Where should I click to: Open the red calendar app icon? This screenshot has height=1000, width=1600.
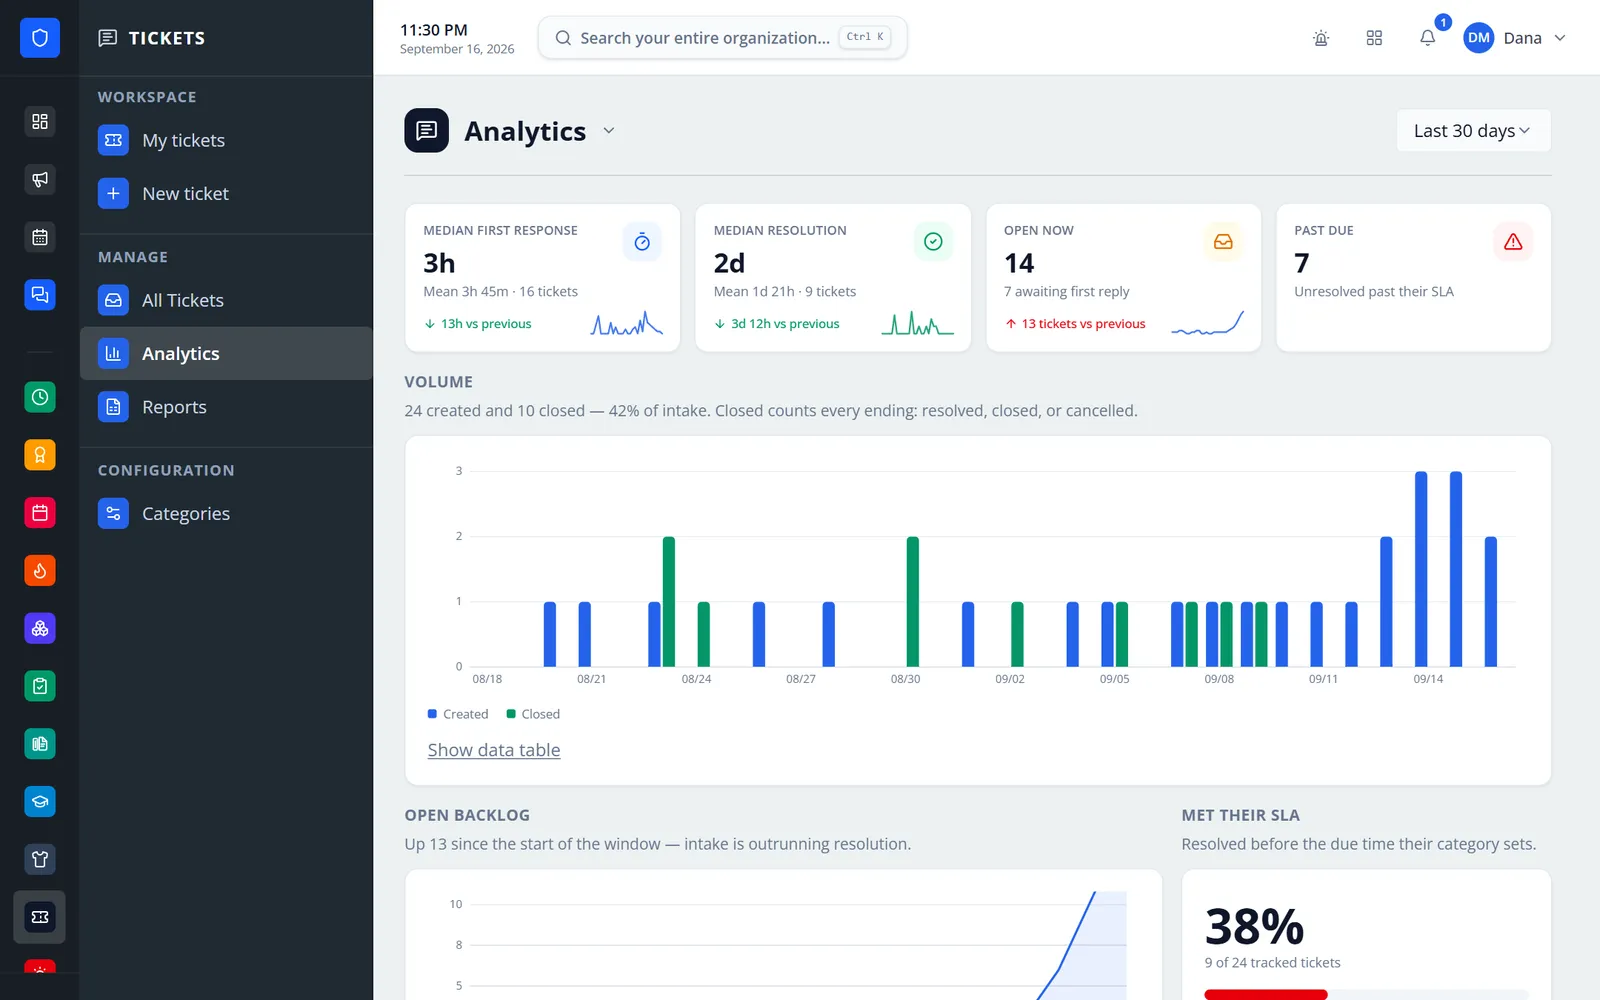pos(40,513)
